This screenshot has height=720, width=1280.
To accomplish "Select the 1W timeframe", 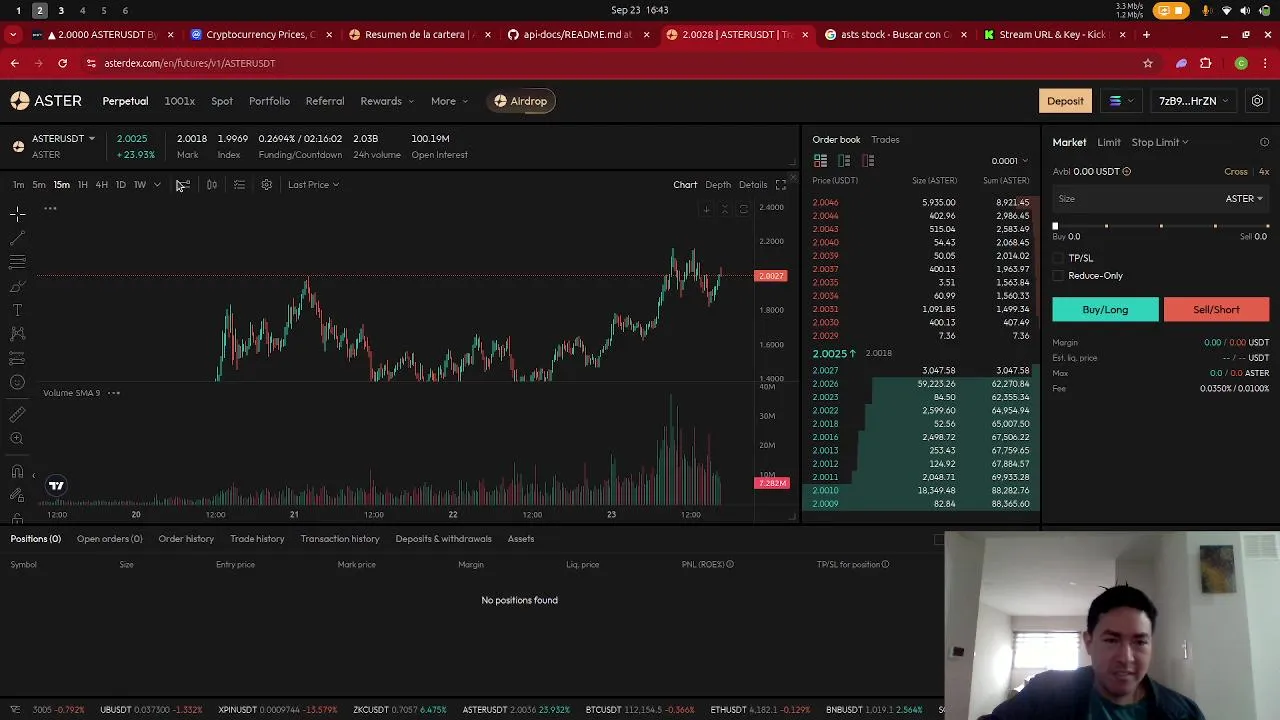I will click(x=140, y=185).
